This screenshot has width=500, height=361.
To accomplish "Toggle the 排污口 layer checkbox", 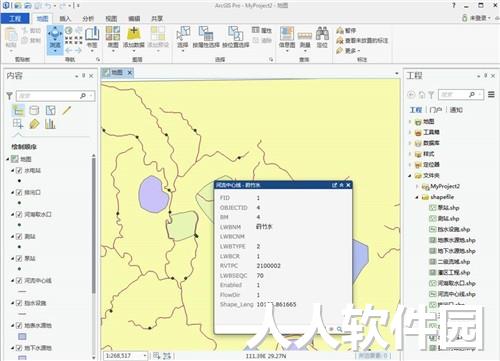I will point(19,192).
